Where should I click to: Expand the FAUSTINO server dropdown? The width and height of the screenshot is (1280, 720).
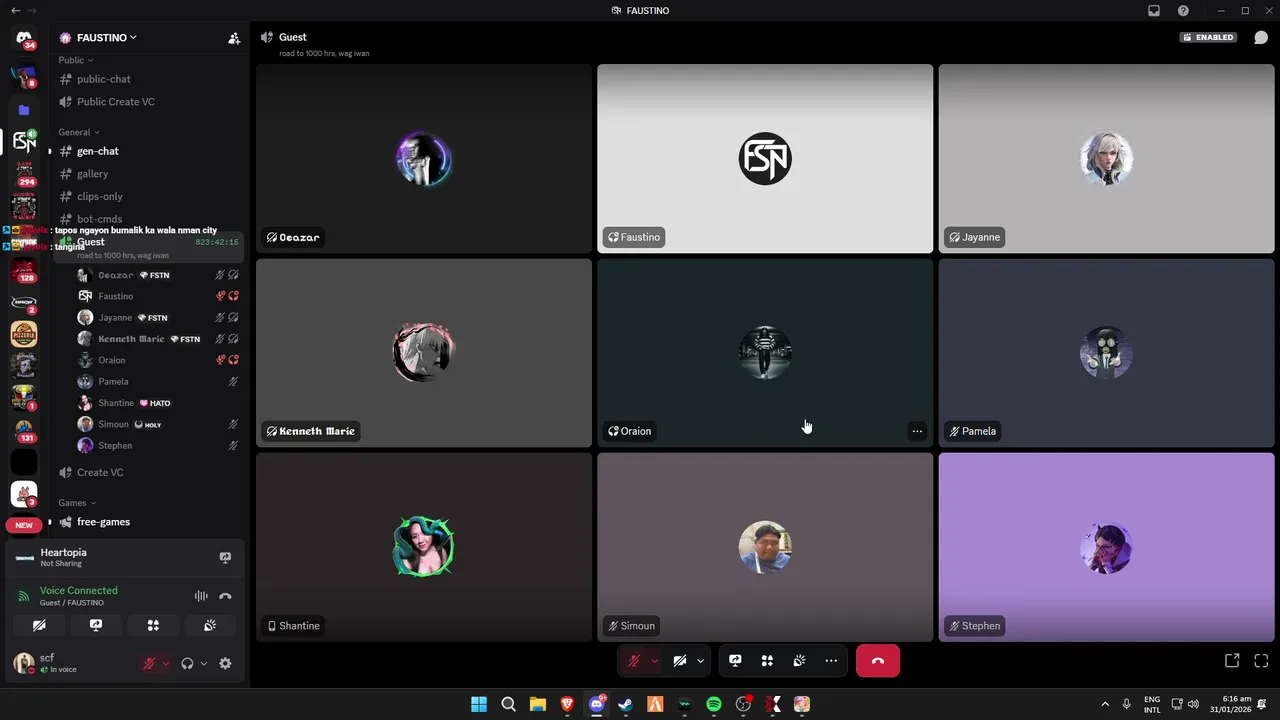(x=107, y=38)
